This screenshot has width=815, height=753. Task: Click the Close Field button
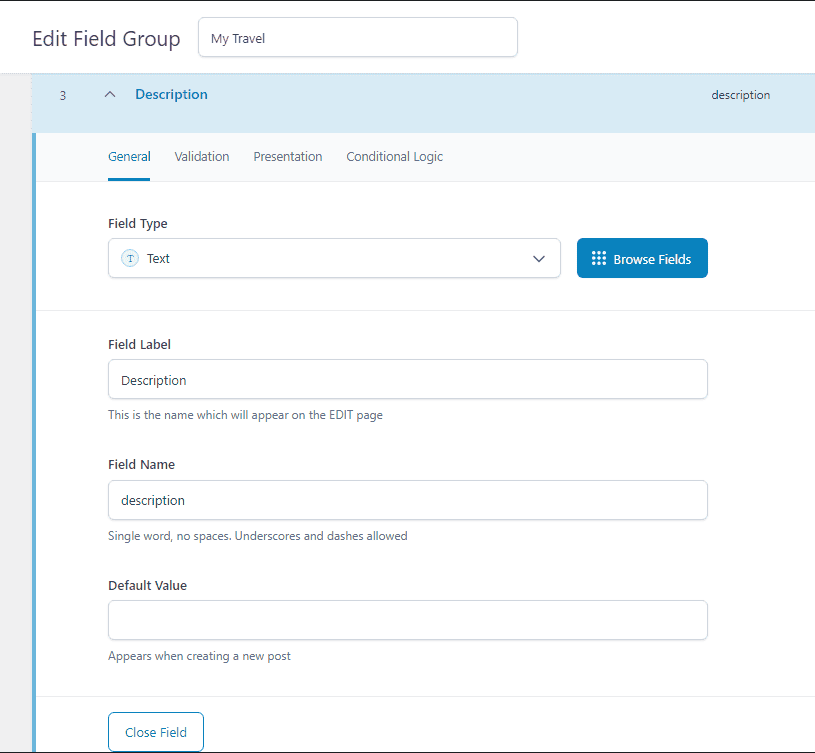(x=156, y=732)
